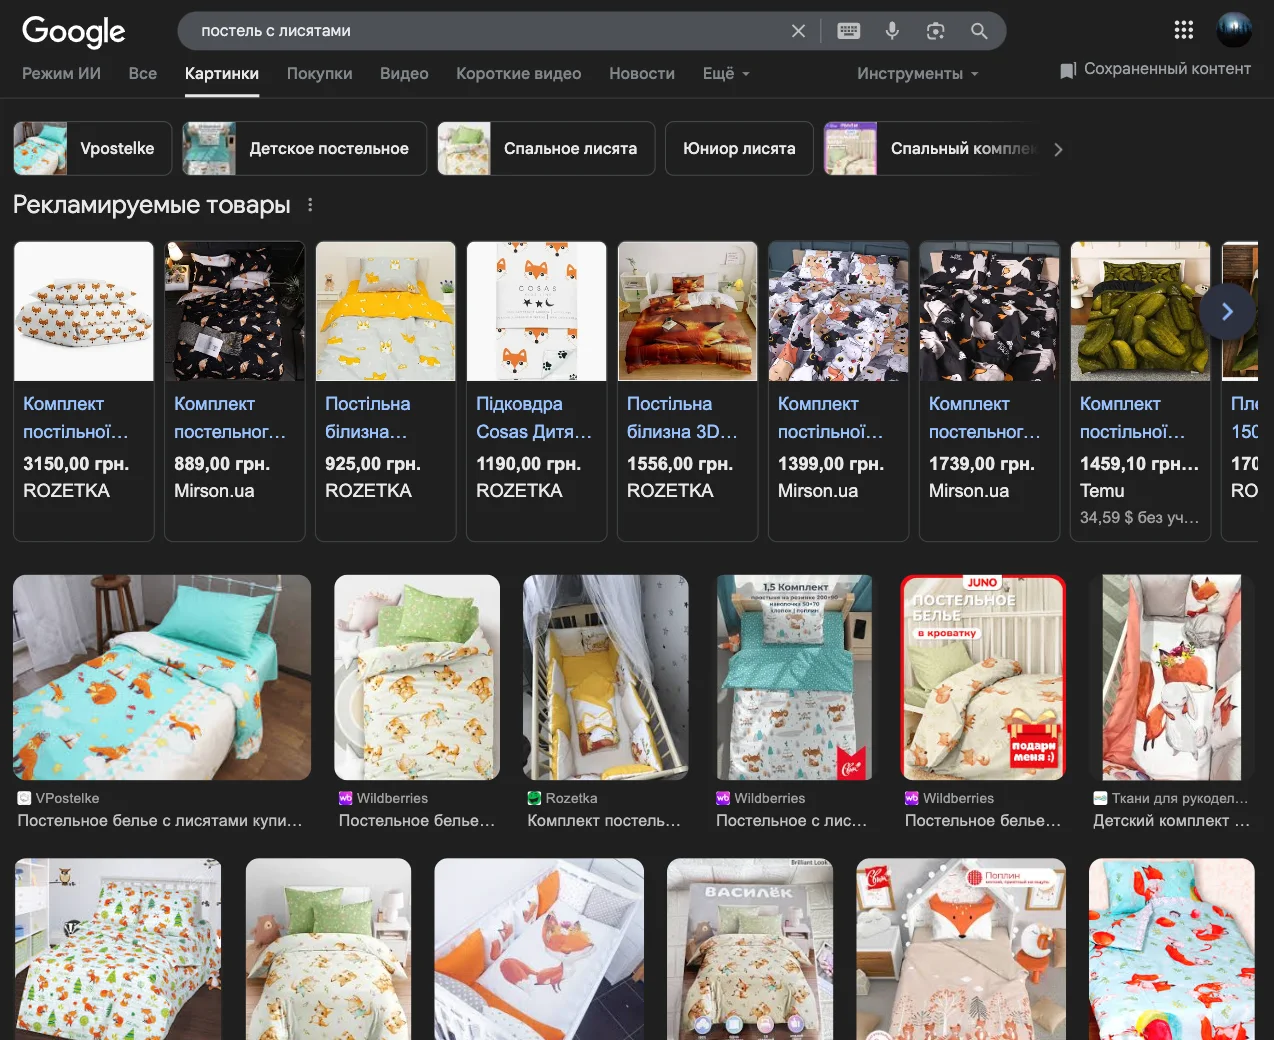Select the Спальное лисята filter chip
This screenshot has width=1274, height=1040.
tap(546, 149)
